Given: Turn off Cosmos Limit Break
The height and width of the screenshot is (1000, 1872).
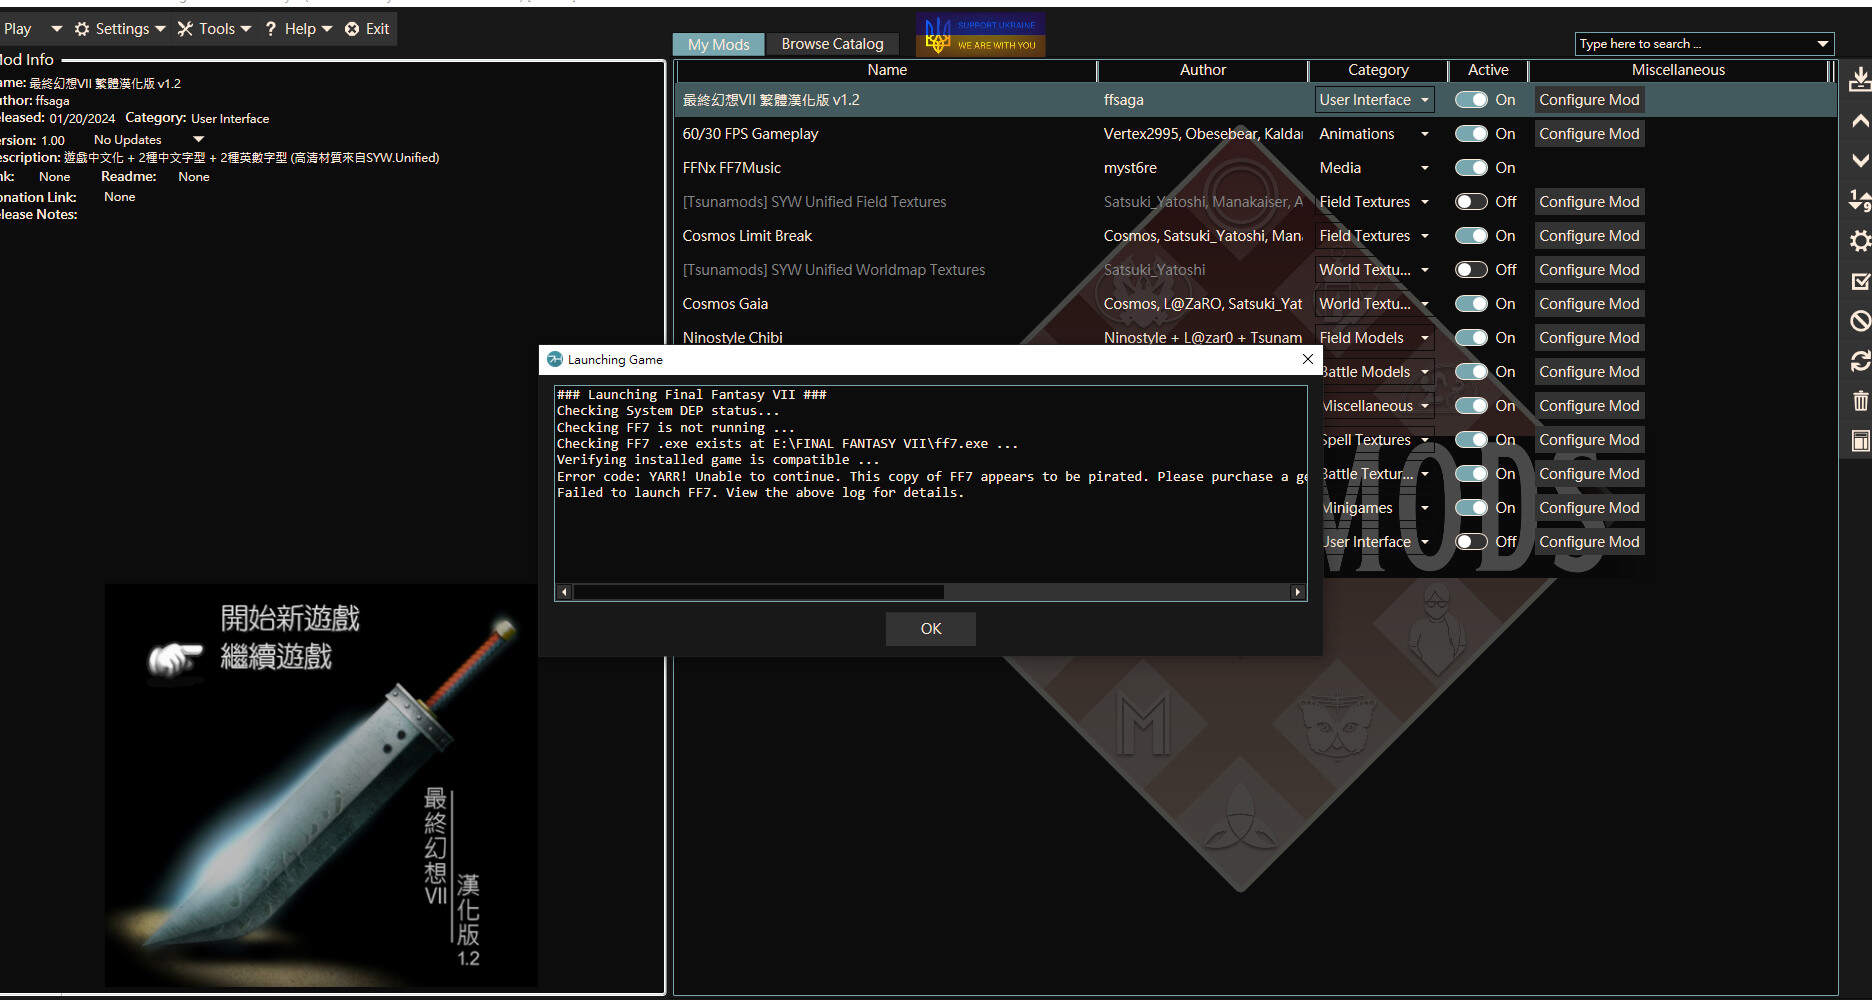Looking at the screenshot, I should 1471,235.
